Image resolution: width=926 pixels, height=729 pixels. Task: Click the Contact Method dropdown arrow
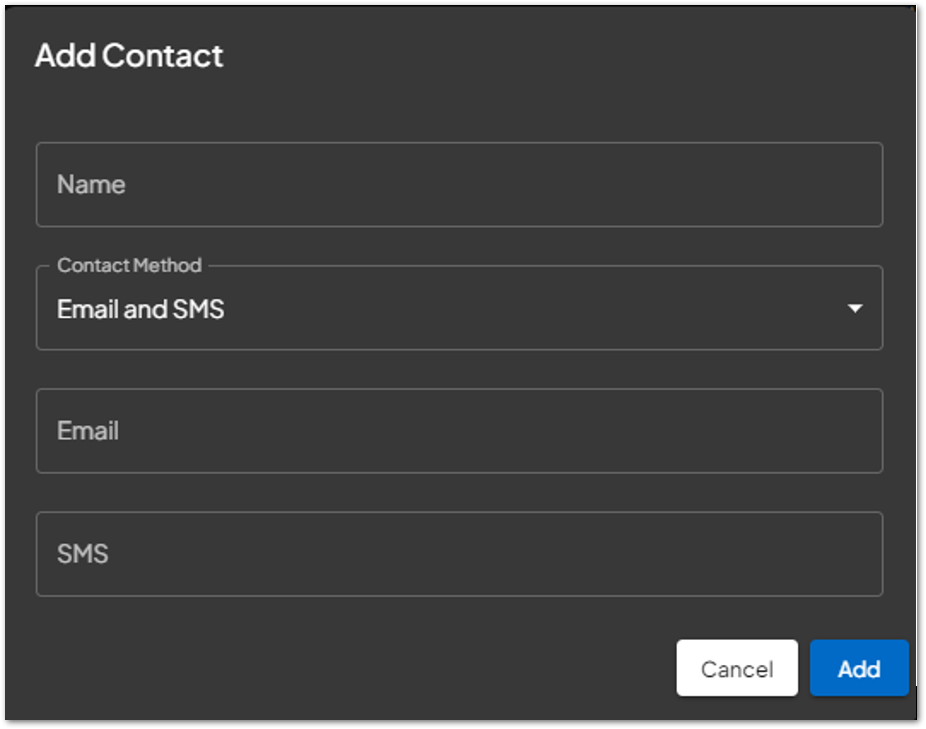855,308
